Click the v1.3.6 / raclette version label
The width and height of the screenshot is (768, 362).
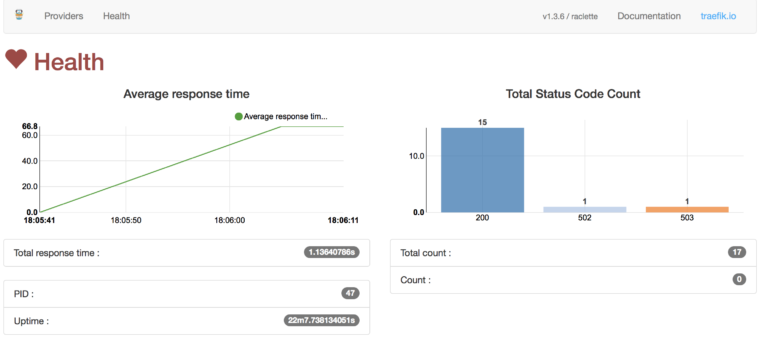tap(570, 16)
